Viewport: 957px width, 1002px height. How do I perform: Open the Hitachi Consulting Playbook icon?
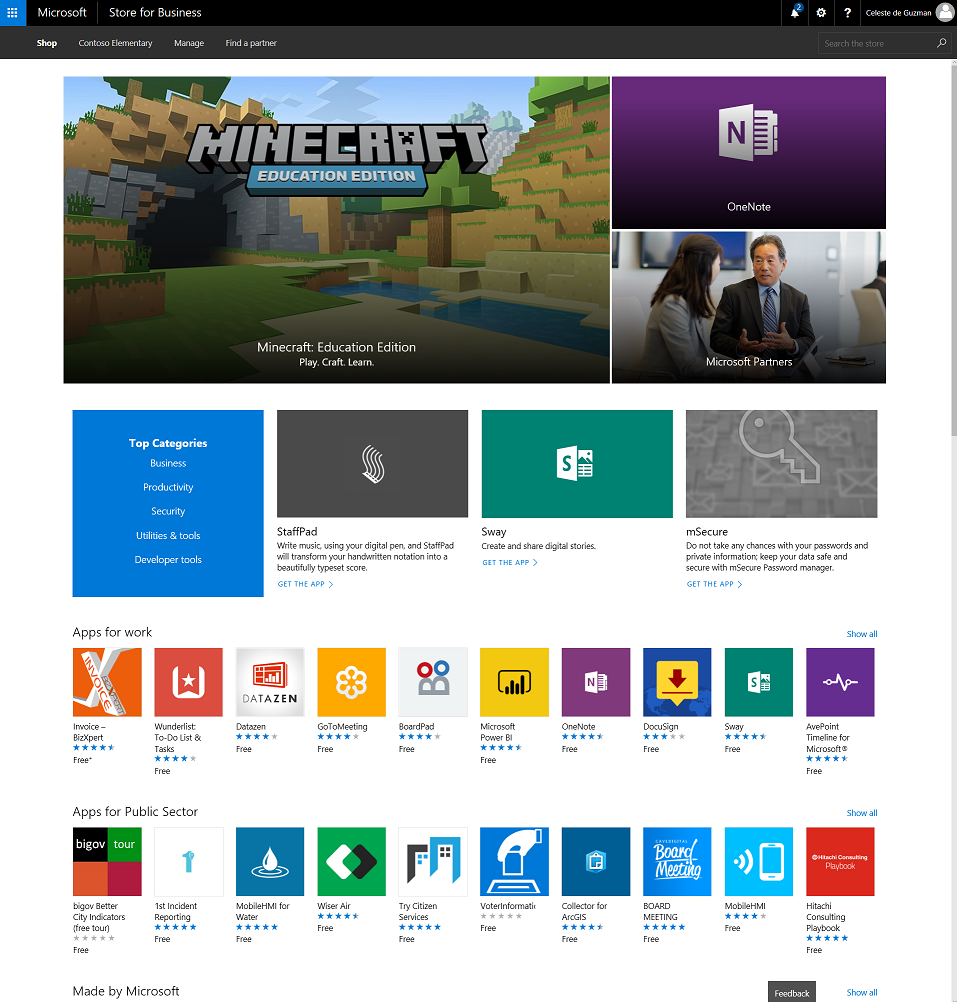coord(840,861)
